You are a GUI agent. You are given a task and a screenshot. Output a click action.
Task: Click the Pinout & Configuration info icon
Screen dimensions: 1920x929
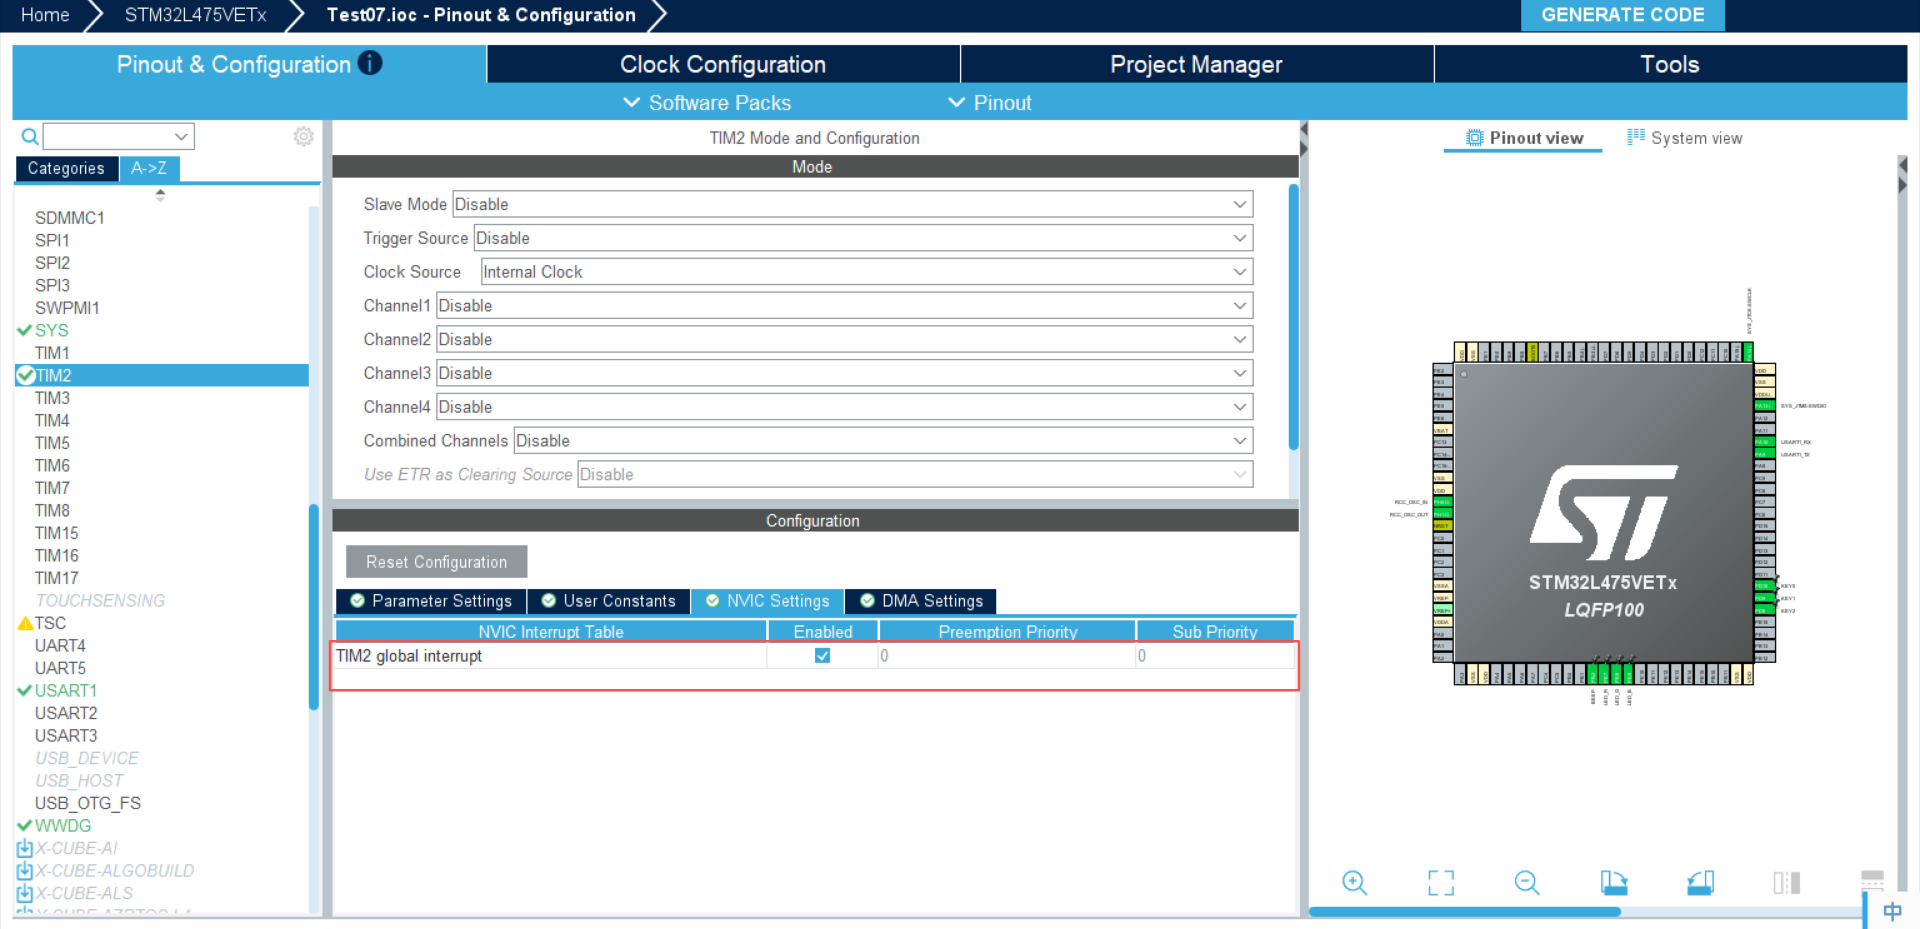(370, 63)
